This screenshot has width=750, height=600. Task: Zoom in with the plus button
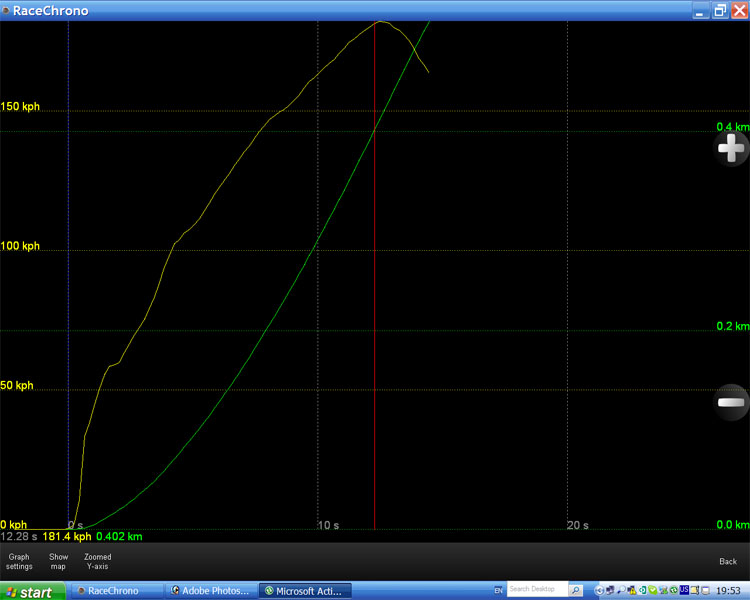731,148
